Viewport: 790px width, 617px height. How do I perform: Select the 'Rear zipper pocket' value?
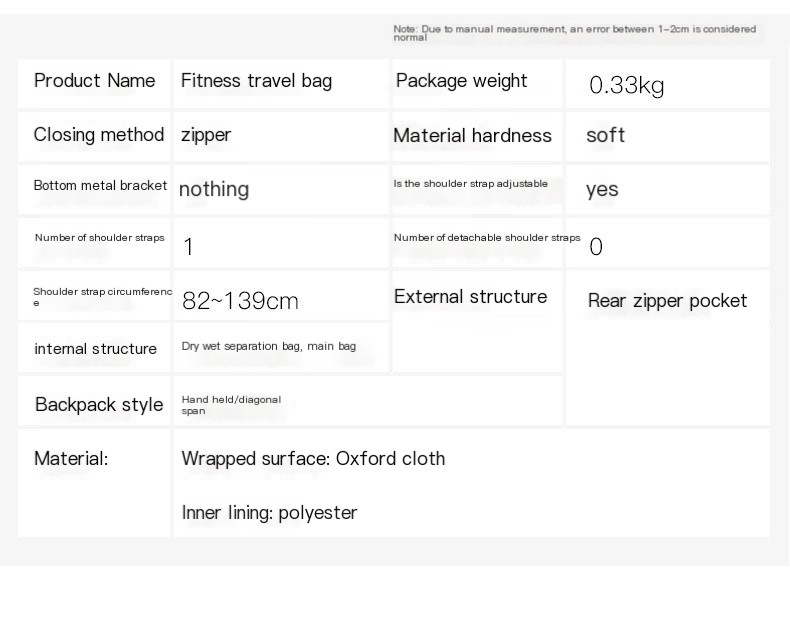pos(667,301)
